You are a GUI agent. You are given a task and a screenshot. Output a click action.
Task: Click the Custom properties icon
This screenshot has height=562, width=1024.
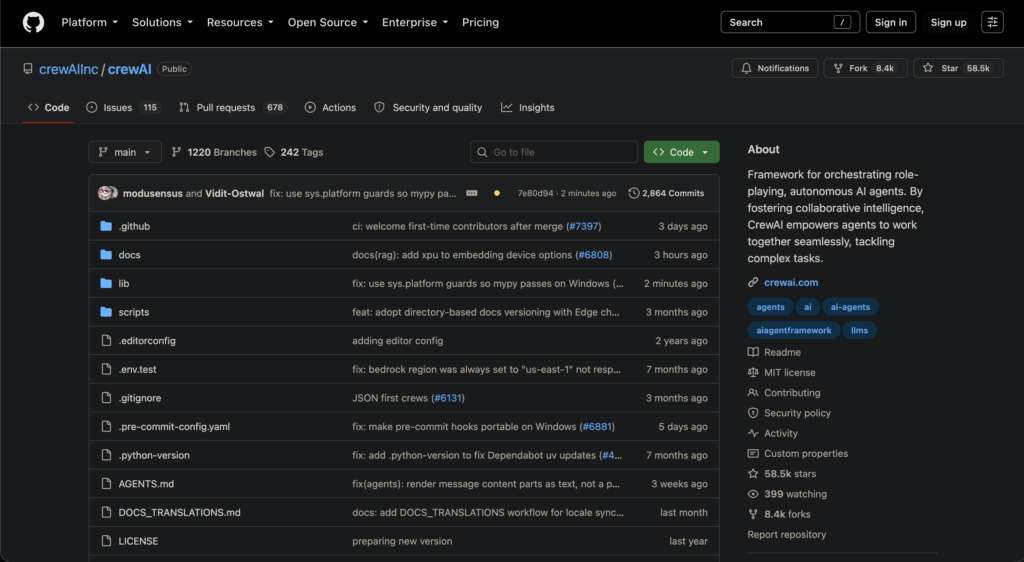(753, 454)
